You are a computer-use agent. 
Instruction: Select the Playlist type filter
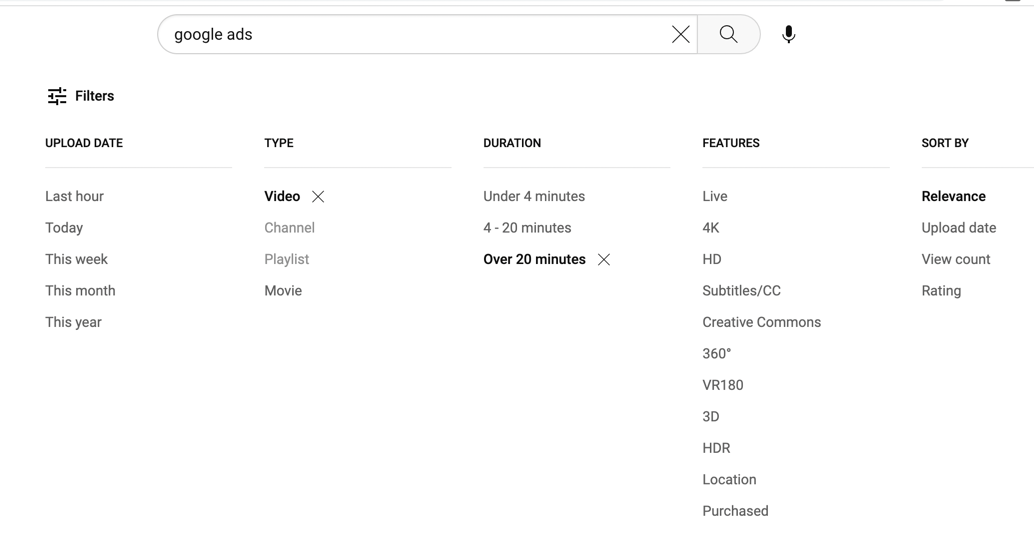[287, 259]
